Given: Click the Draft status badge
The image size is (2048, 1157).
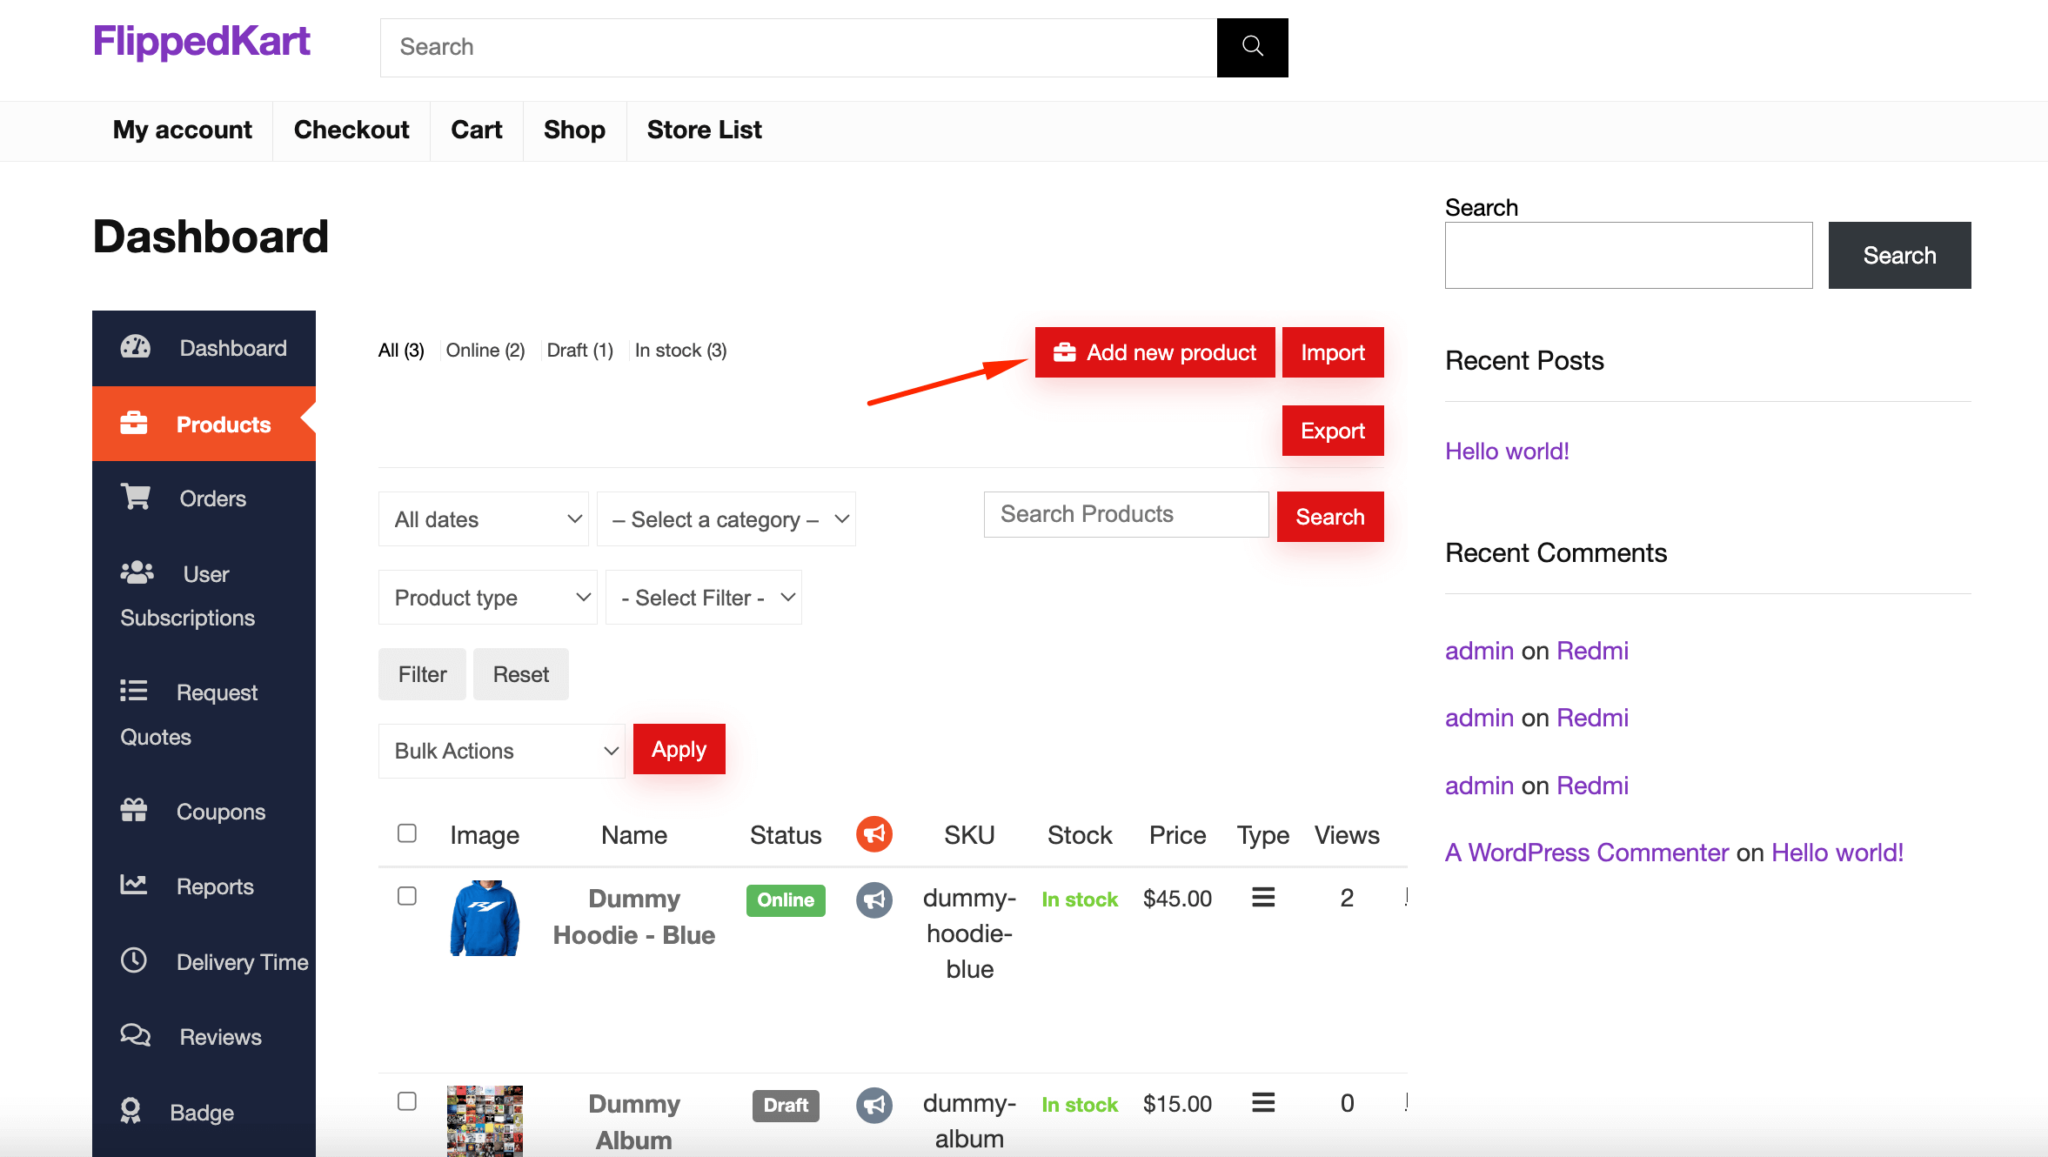Looking at the screenshot, I should (785, 1105).
